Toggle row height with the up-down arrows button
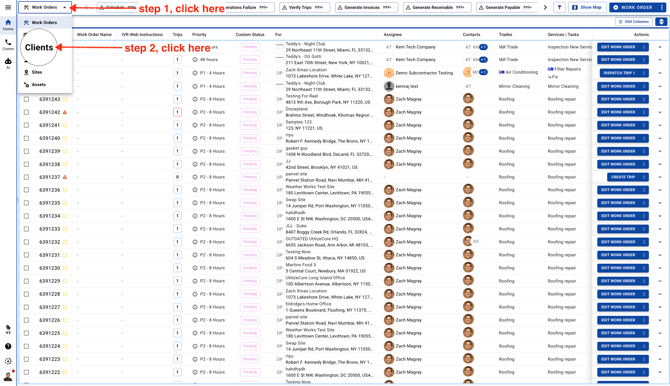This screenshot has width=670, height=386. pyautogui.click(x=661, y=21)
